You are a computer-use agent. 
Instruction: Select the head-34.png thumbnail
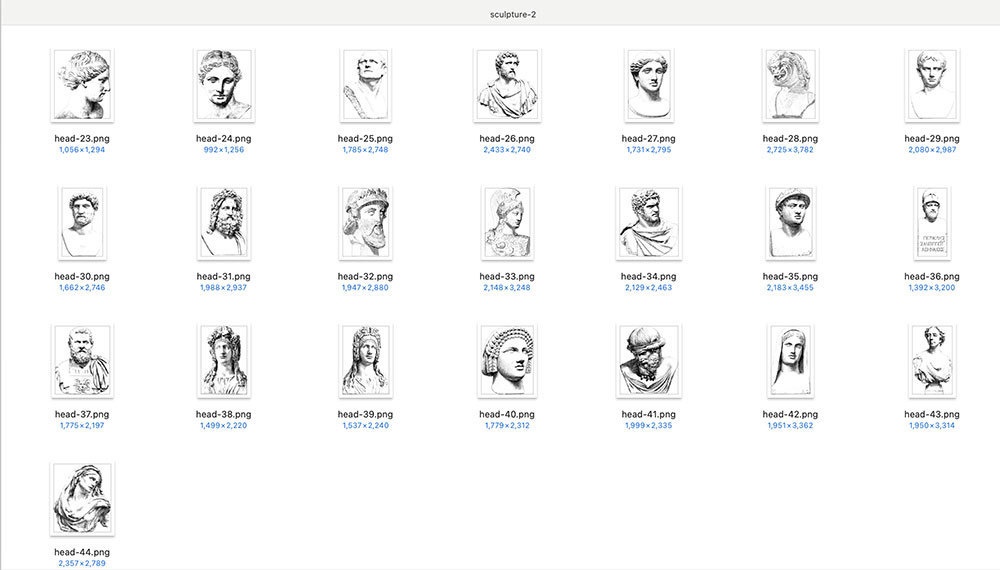point(649,223)
